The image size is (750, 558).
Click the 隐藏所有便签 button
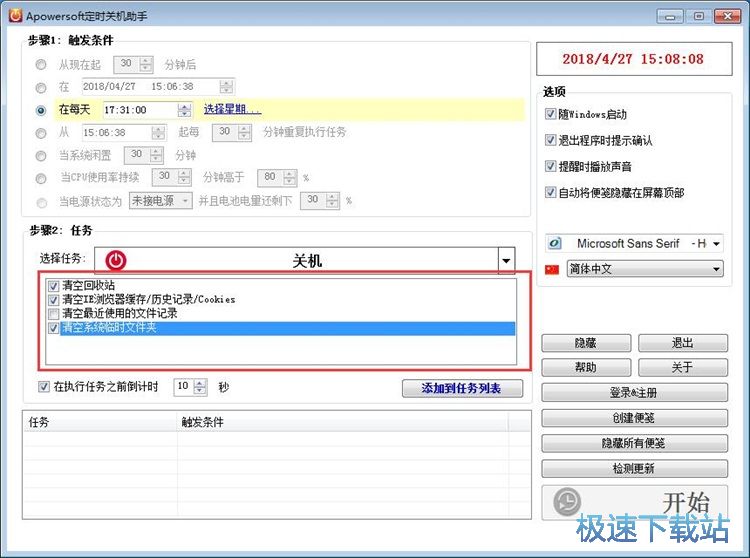coord(634,443)
